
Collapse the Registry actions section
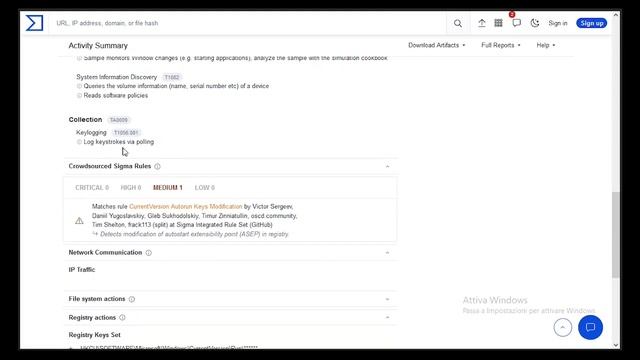(387, 318)
